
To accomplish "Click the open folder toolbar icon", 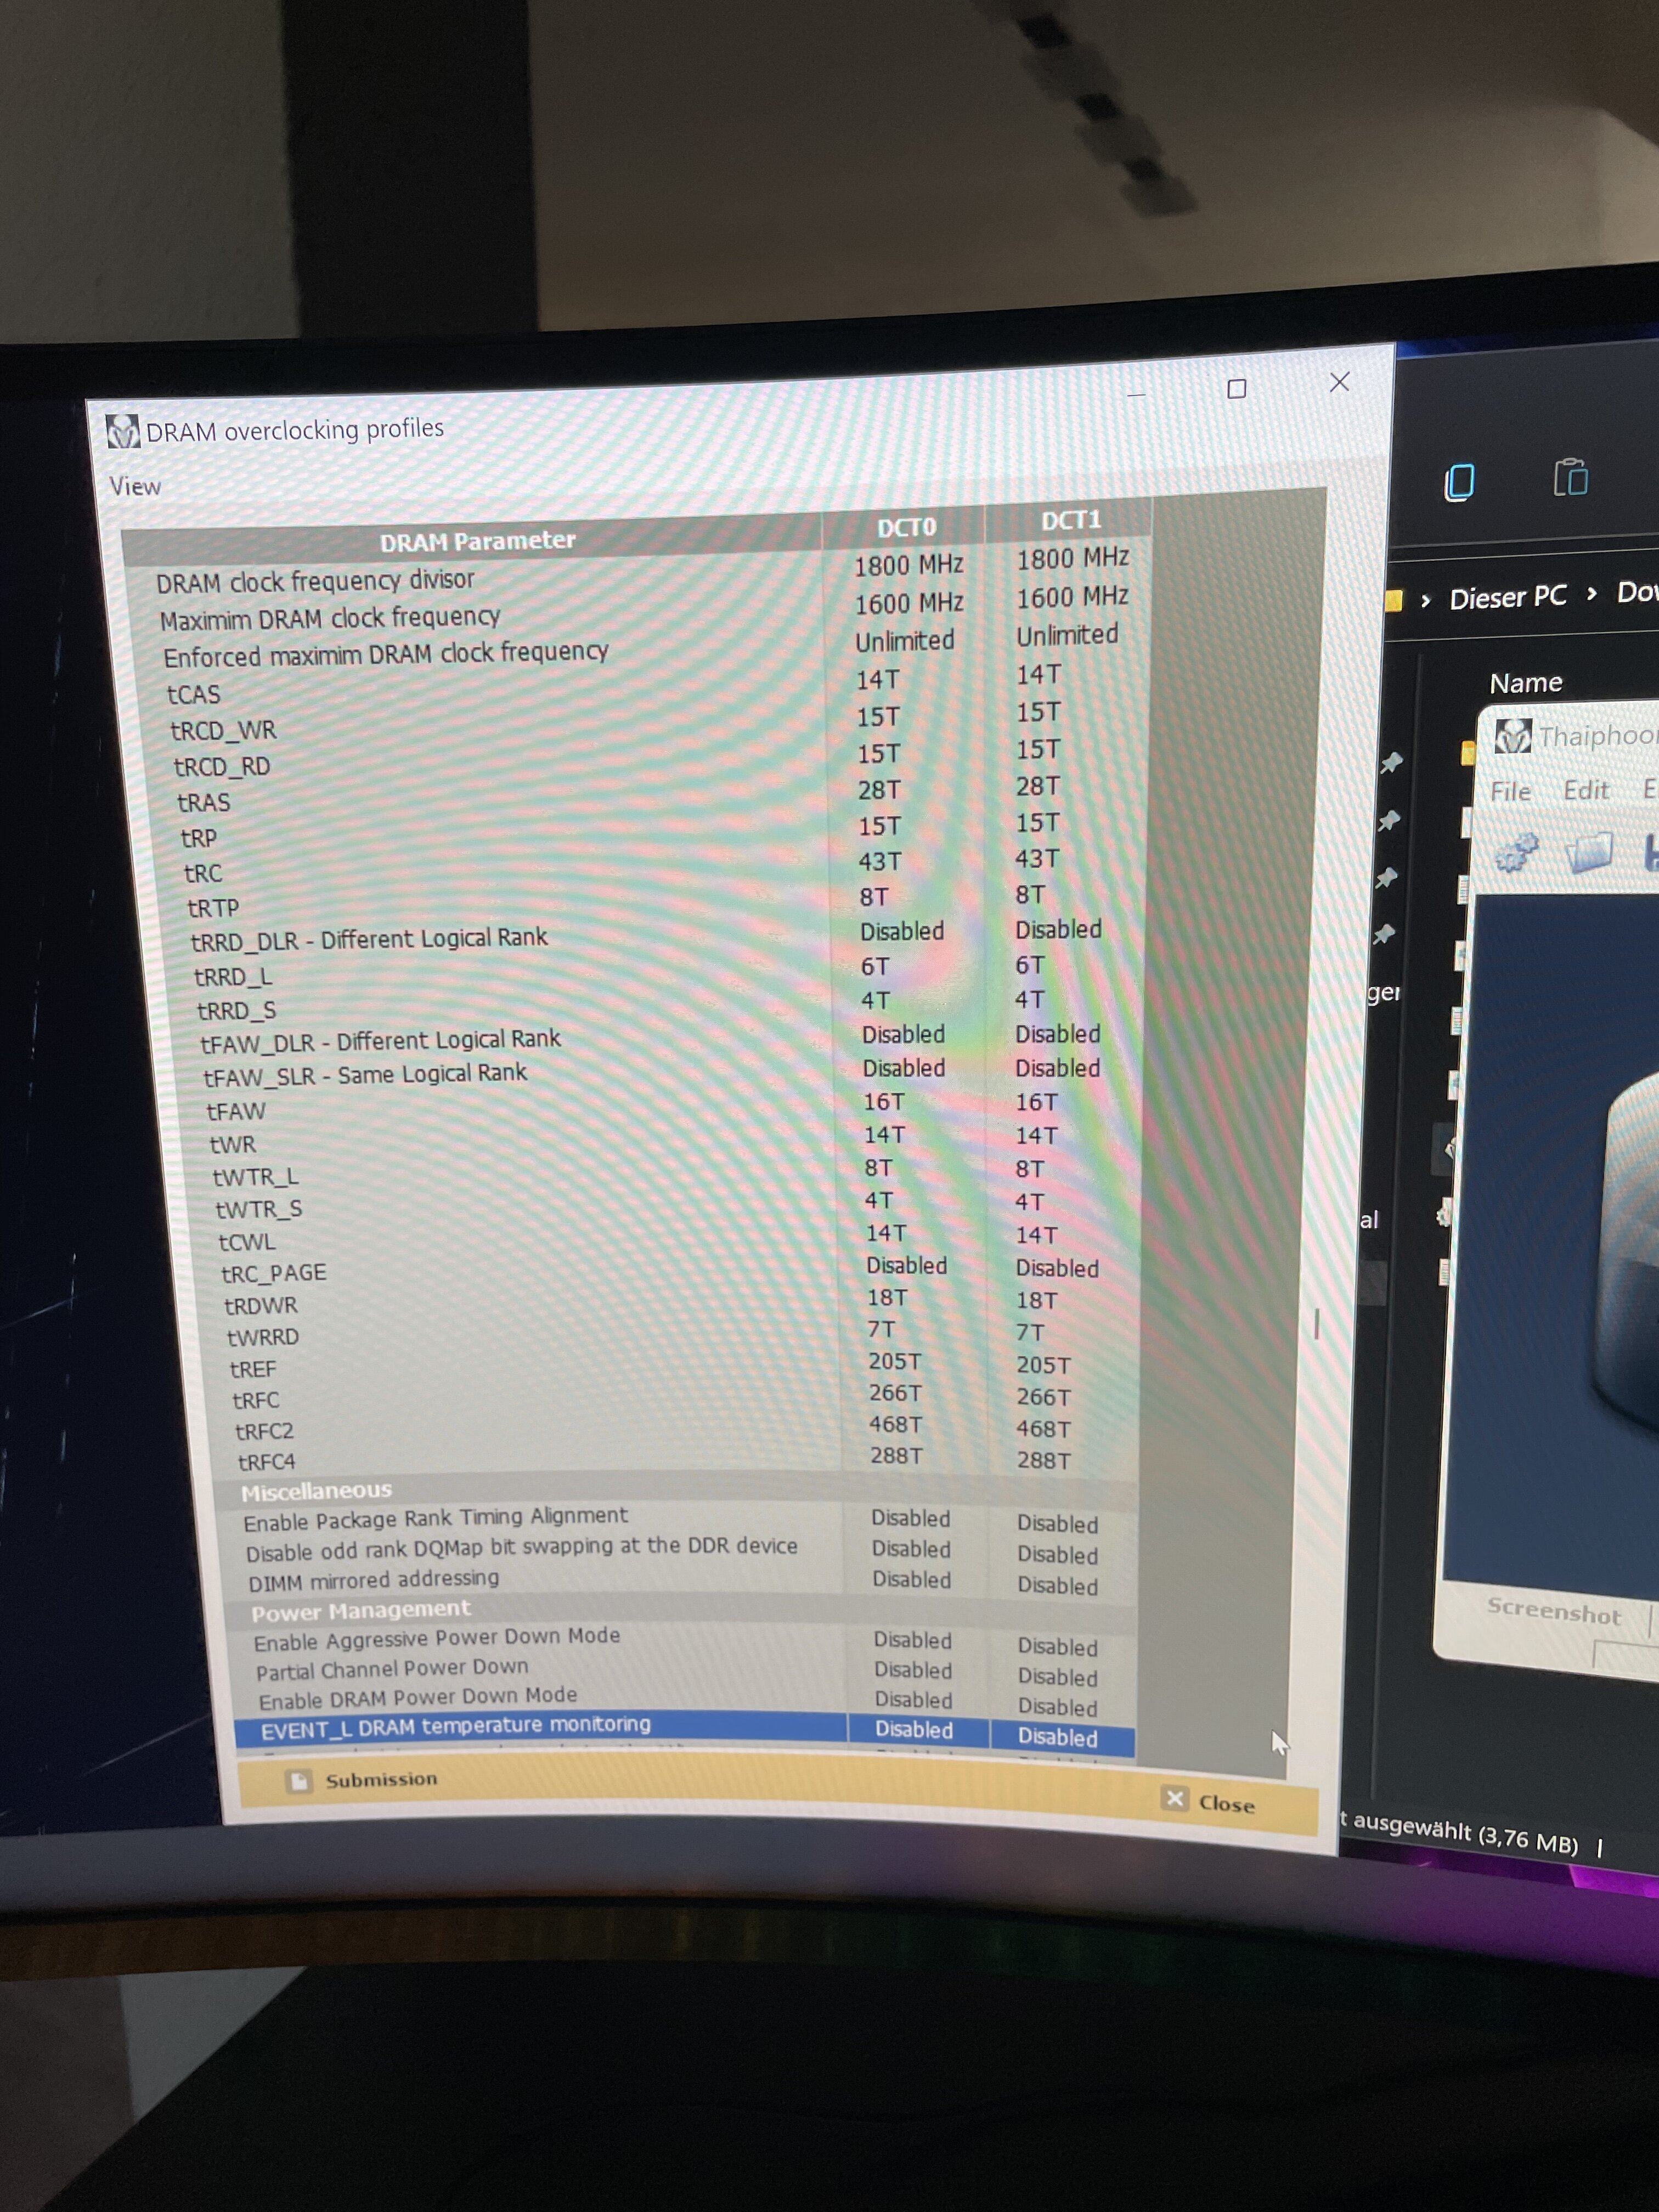I will click(x=1589, y=853).
